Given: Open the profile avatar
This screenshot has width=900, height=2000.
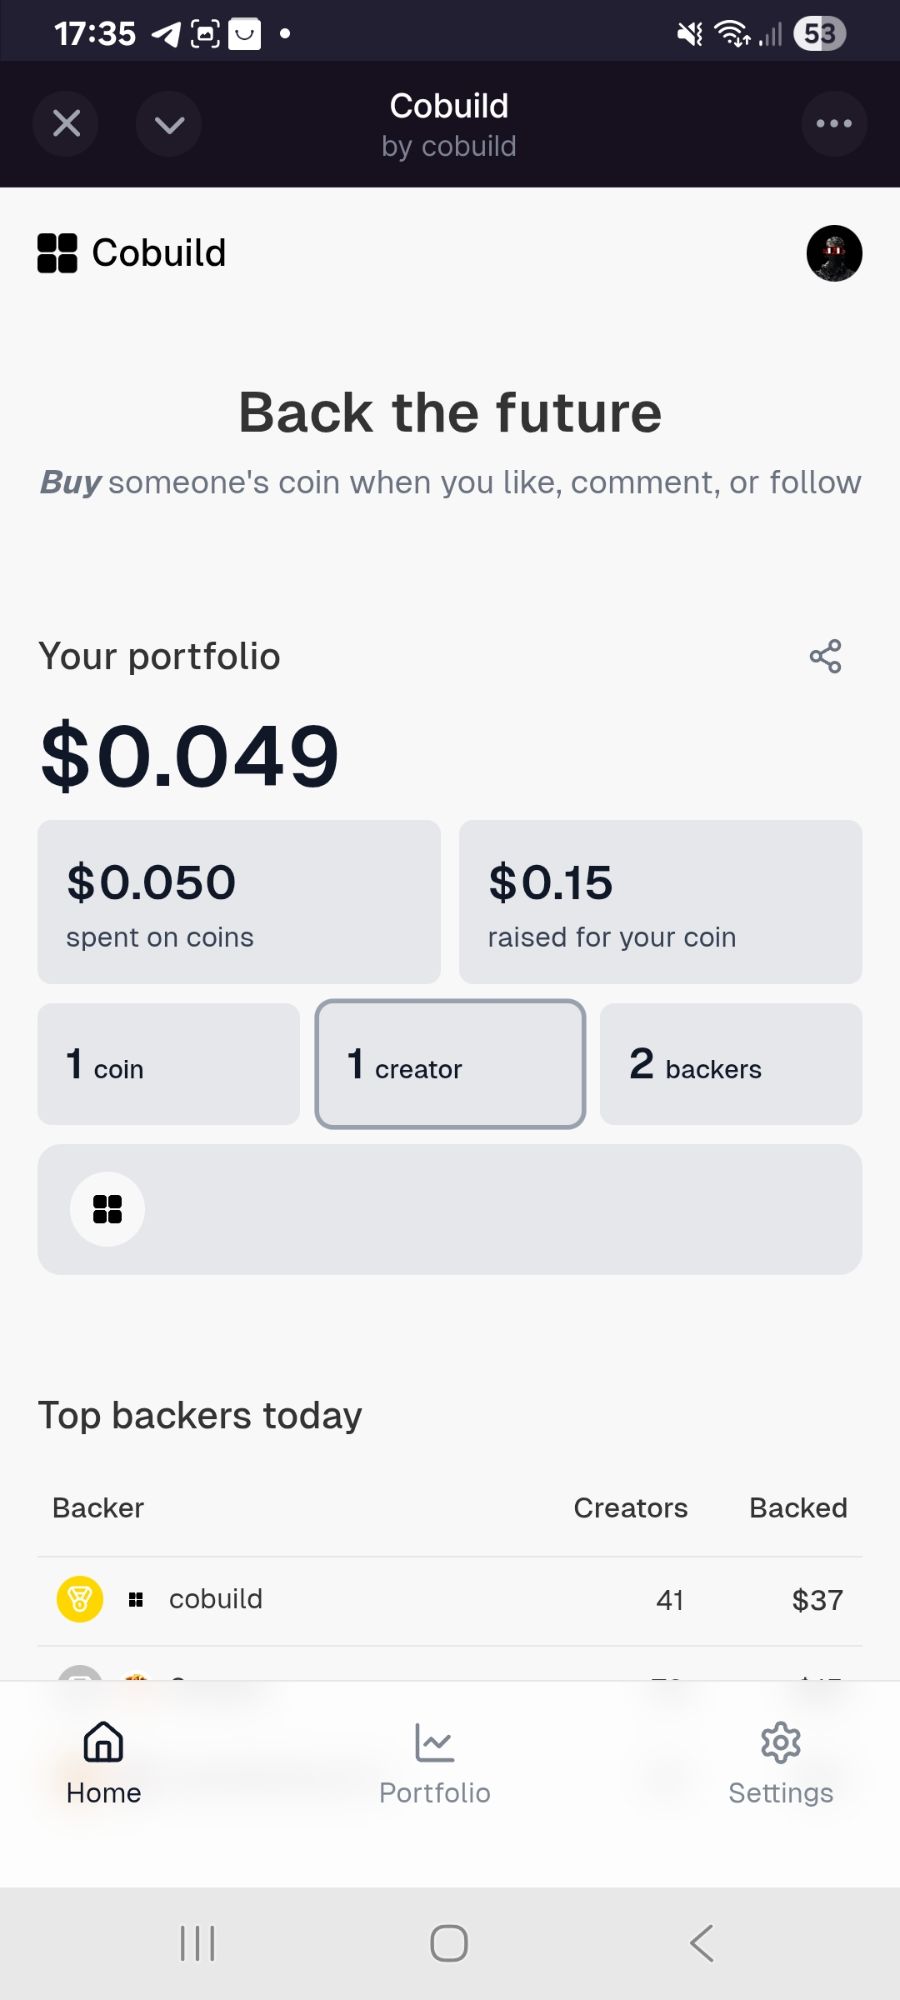Looking at the screenshot, I should pos(834,253).
